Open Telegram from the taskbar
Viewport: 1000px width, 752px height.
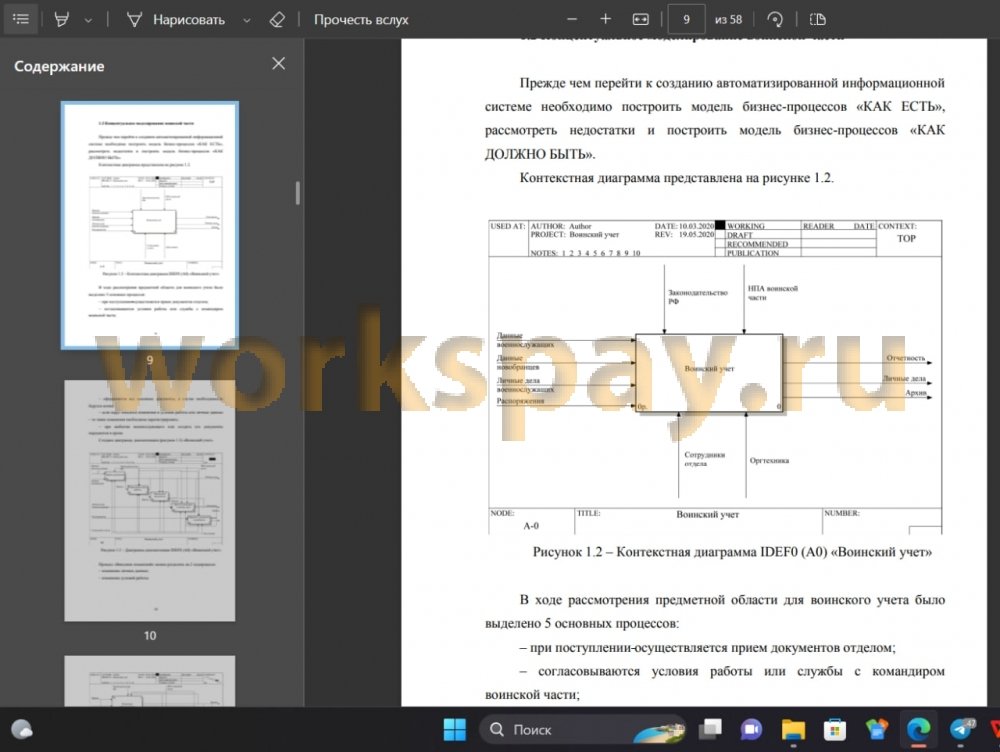[960, 729]
